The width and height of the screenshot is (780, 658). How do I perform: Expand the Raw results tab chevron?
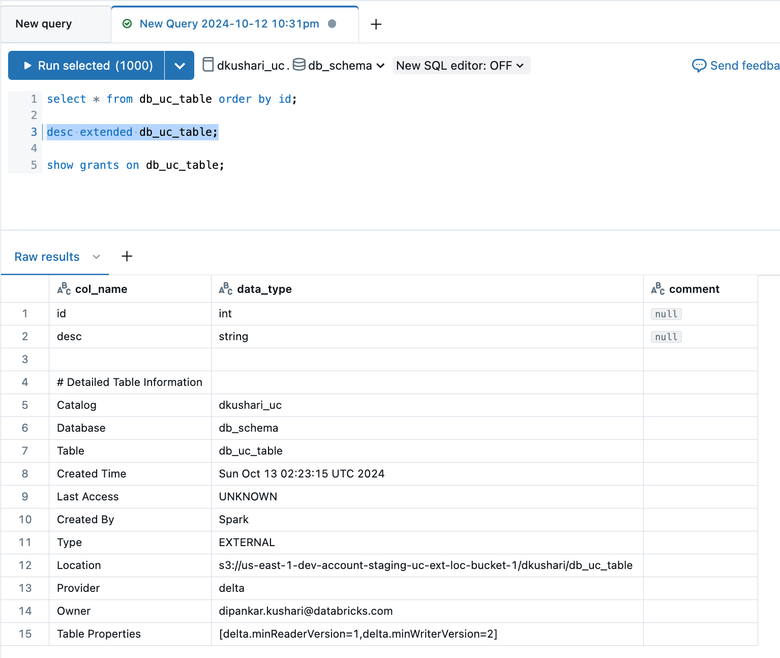point(96,257)
